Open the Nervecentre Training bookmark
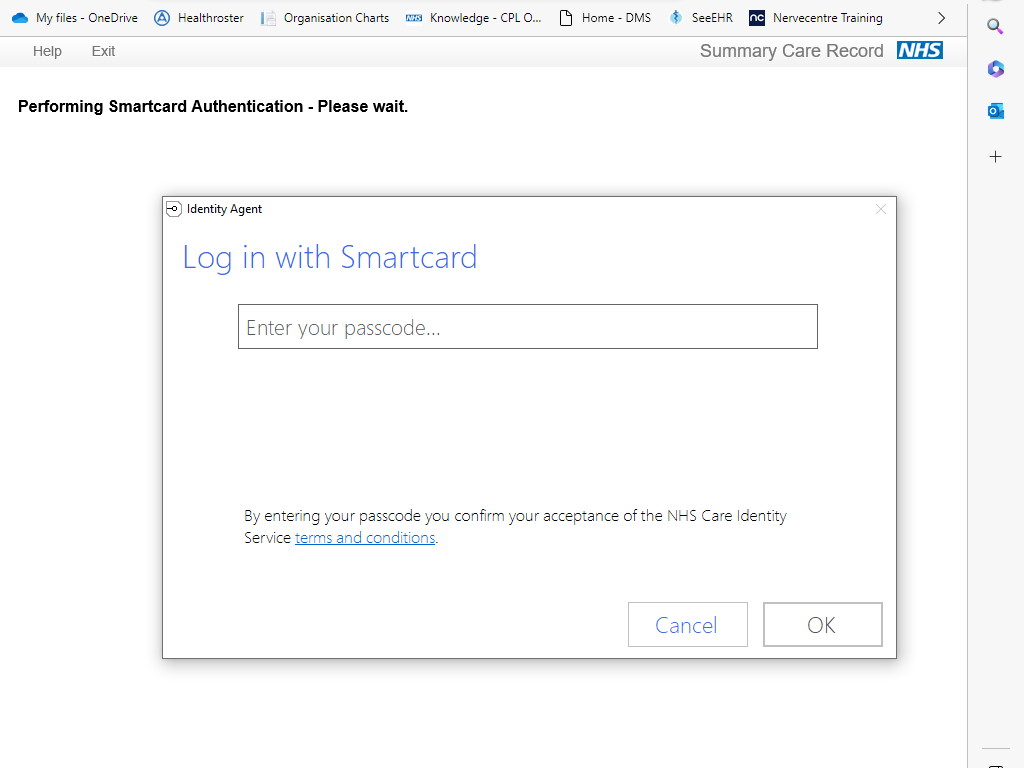Image resolution: width=1024 pixels, height=768 pixels. 816,18
